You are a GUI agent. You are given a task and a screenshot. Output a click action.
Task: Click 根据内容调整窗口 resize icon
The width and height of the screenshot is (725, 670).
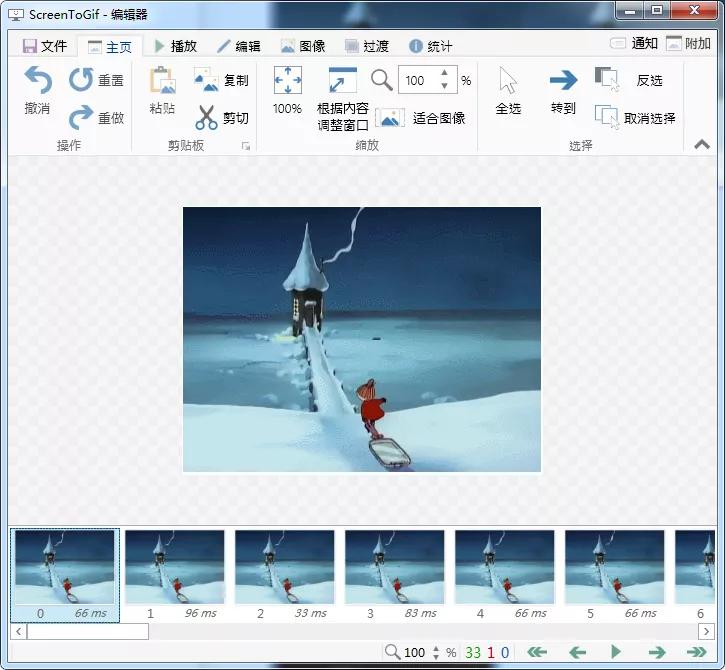342,82
